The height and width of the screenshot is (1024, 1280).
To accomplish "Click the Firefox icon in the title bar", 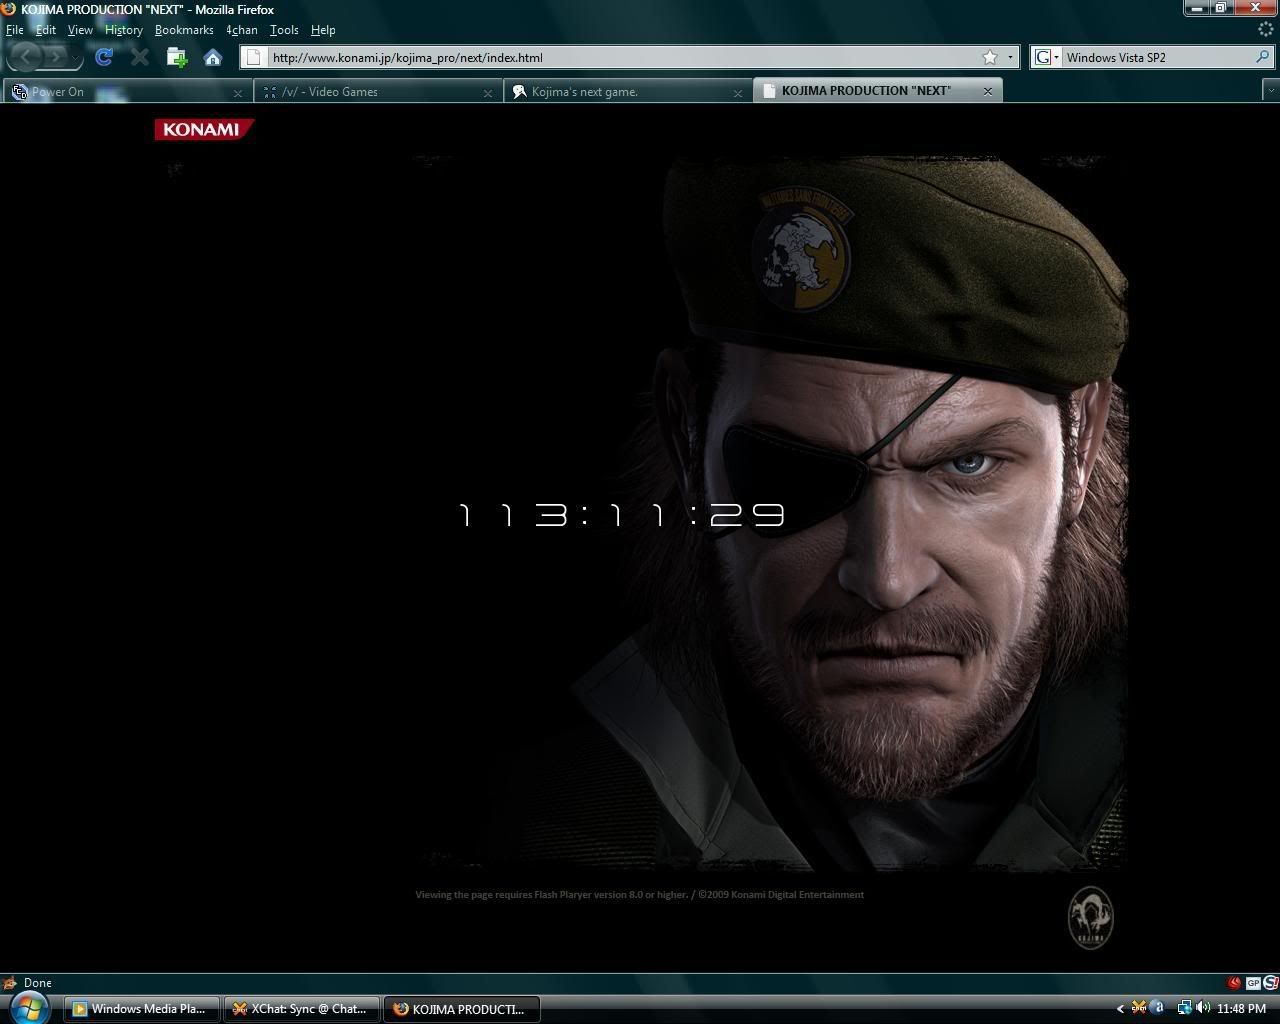I will coord(9,9).
